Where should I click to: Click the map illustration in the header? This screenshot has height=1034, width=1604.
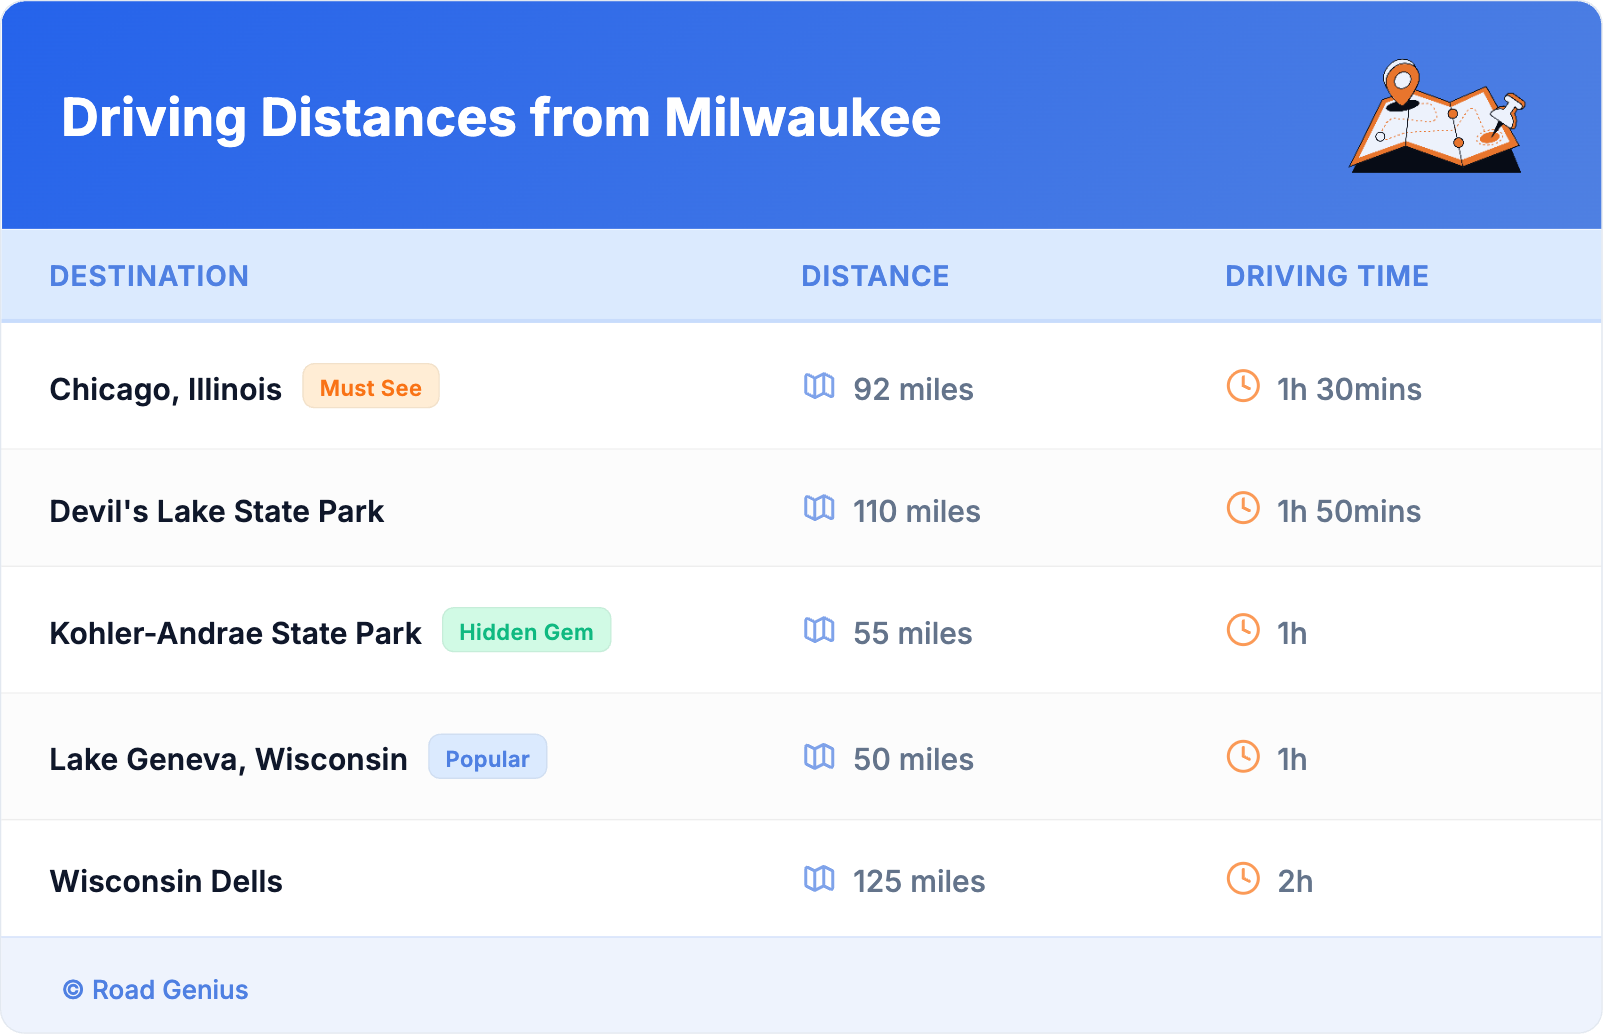point(1437,118)
